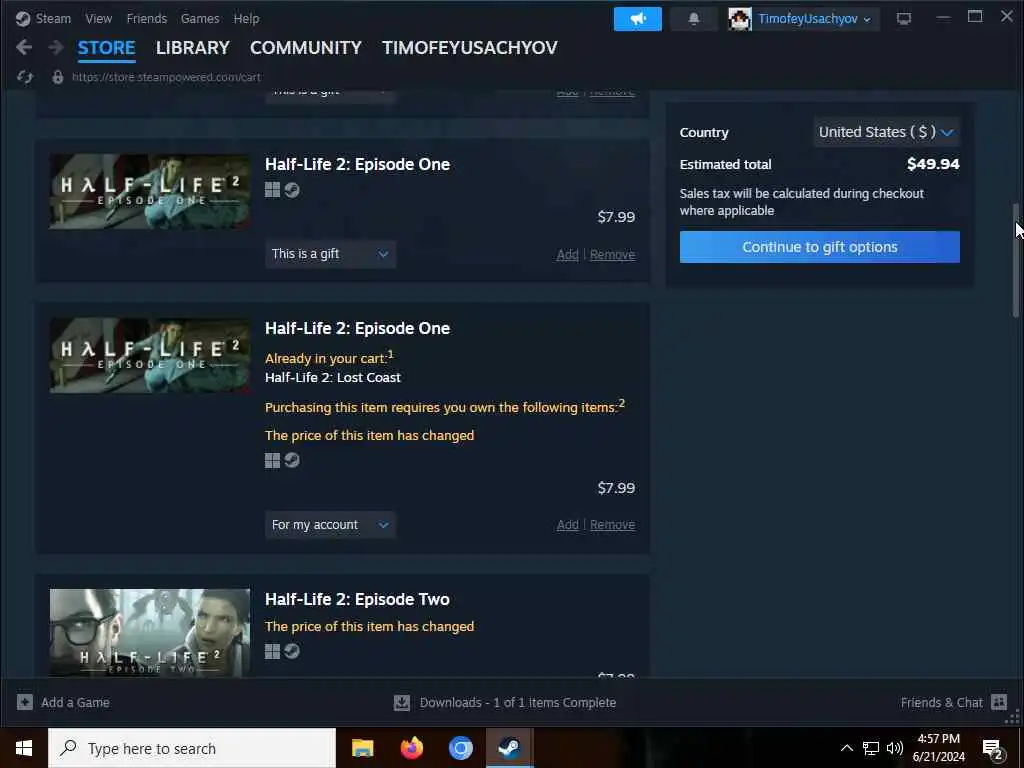Open the Windows notification center icon

pos(992,749)
